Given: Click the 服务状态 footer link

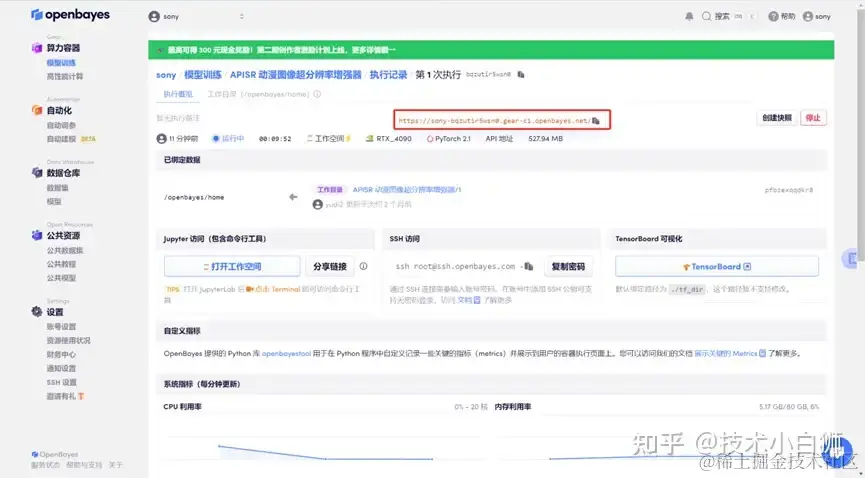Looking at the screenshot, I should pyautogui.click(x=45, y=465).
